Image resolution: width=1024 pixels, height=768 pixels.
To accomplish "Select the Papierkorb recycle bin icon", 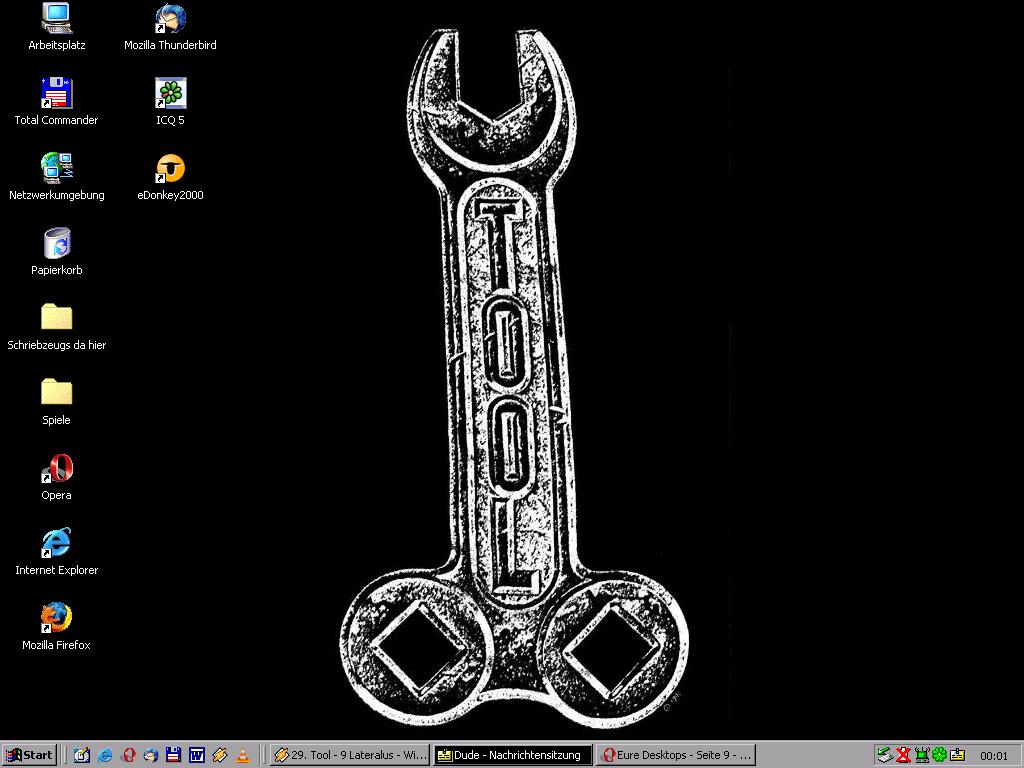I will (57, 252).
